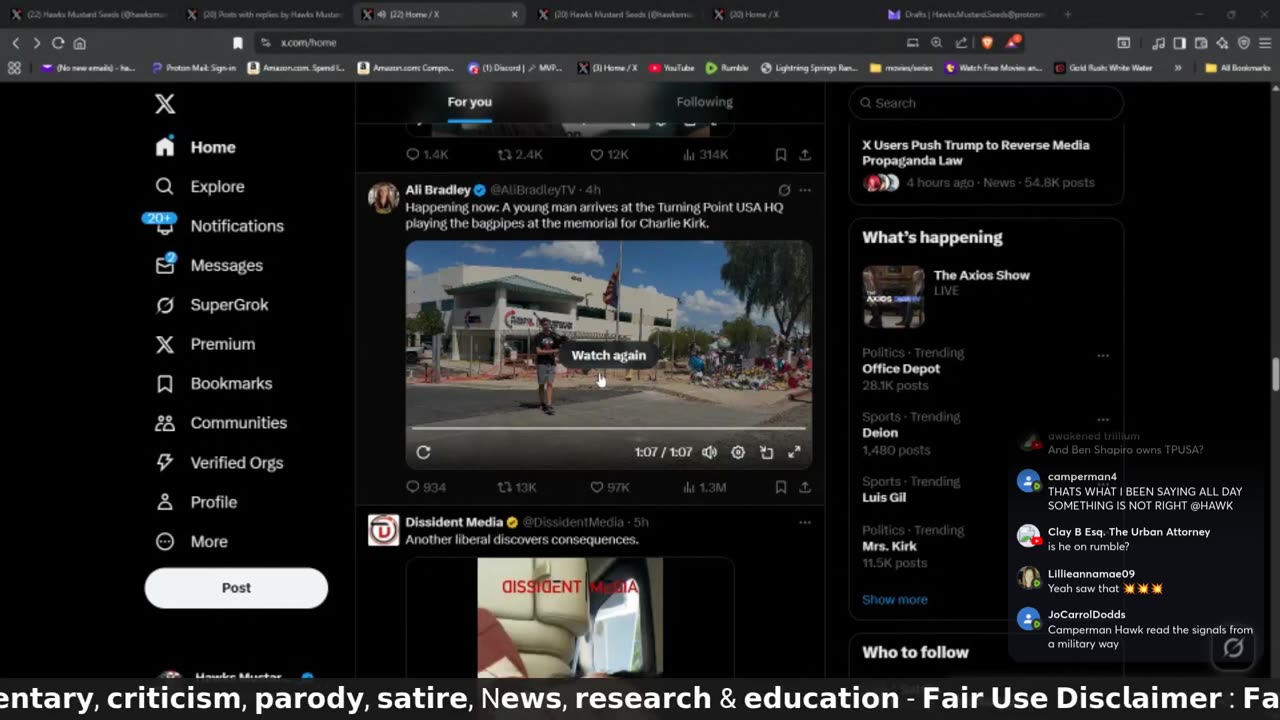Bookmark the top post with 314K views

781,155
